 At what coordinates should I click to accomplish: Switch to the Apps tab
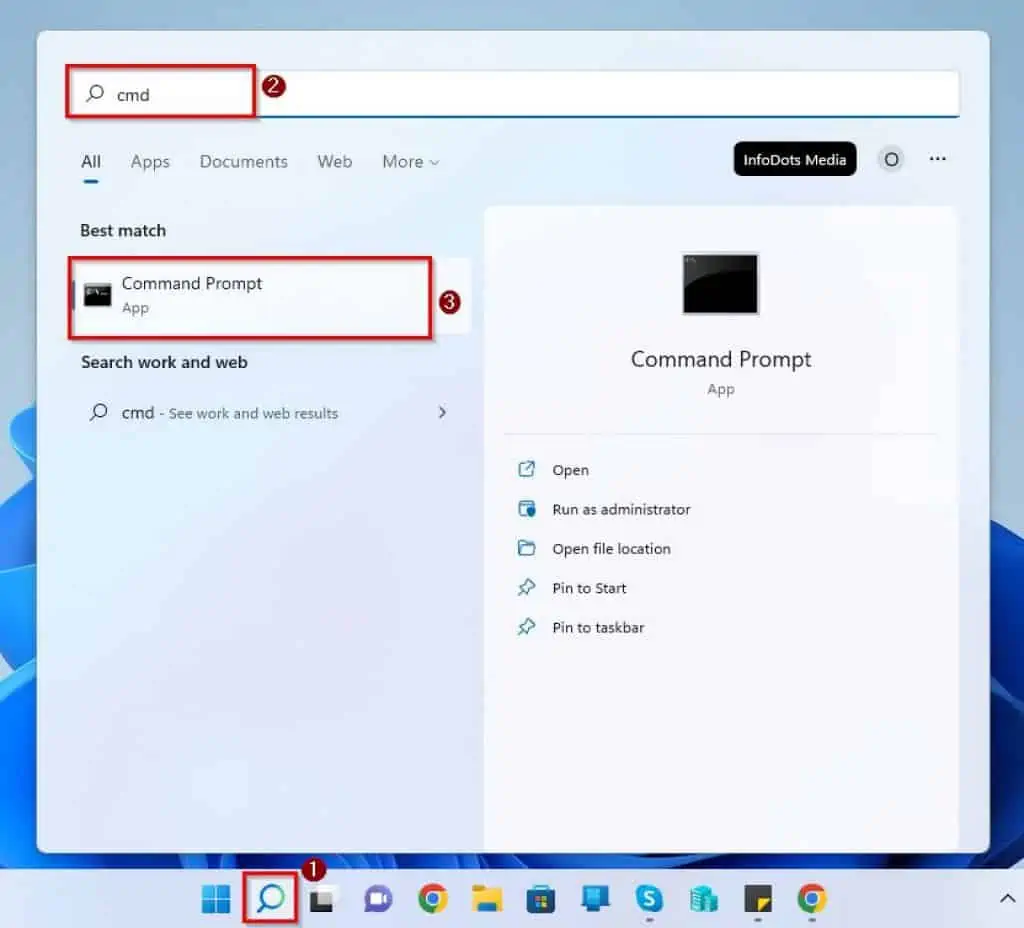click(x=150, y=161)
